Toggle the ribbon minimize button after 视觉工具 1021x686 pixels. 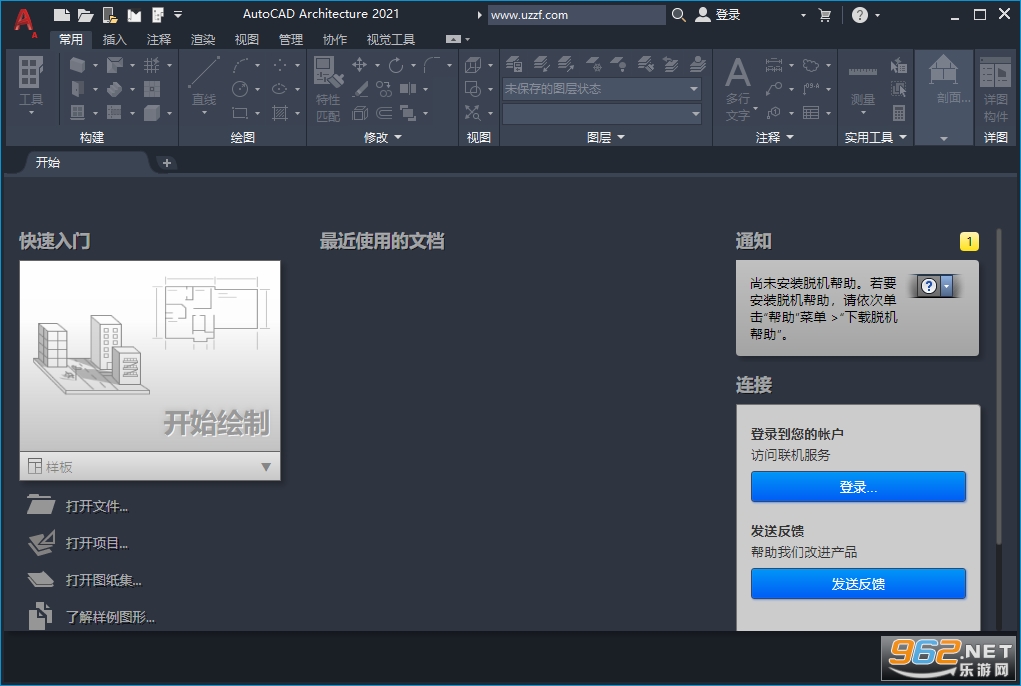point(453,40)
